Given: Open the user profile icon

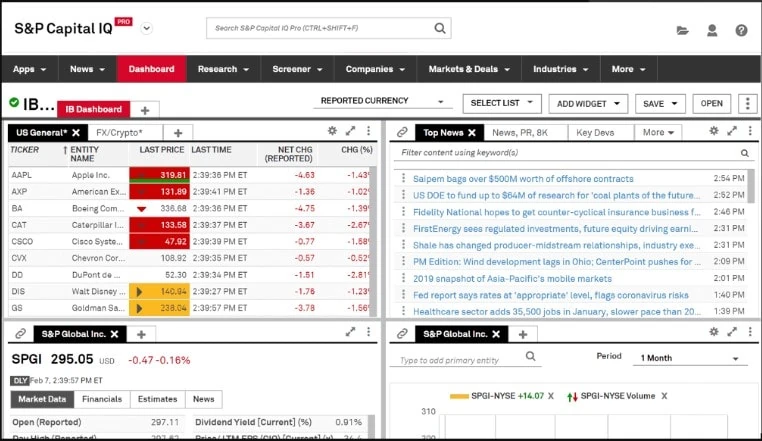Looking at the screenshot, I should [x=712, y=31].
